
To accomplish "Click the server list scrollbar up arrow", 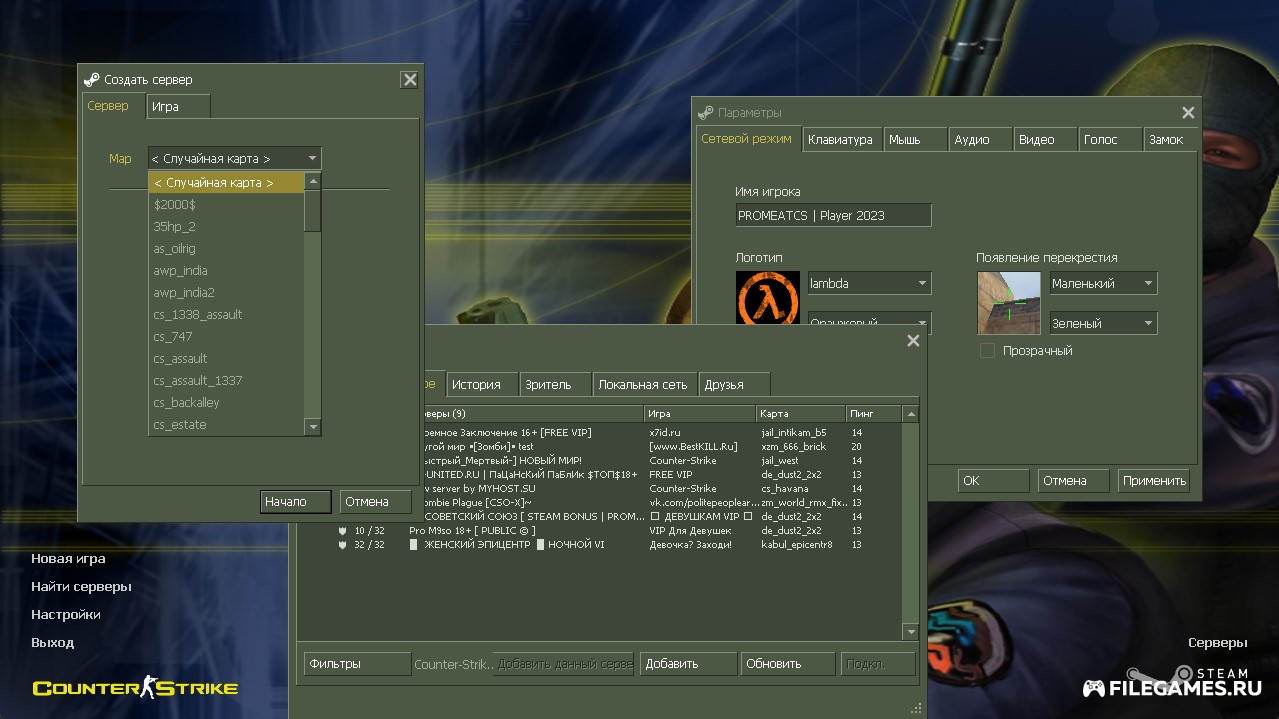I will (x=910, y=414).
